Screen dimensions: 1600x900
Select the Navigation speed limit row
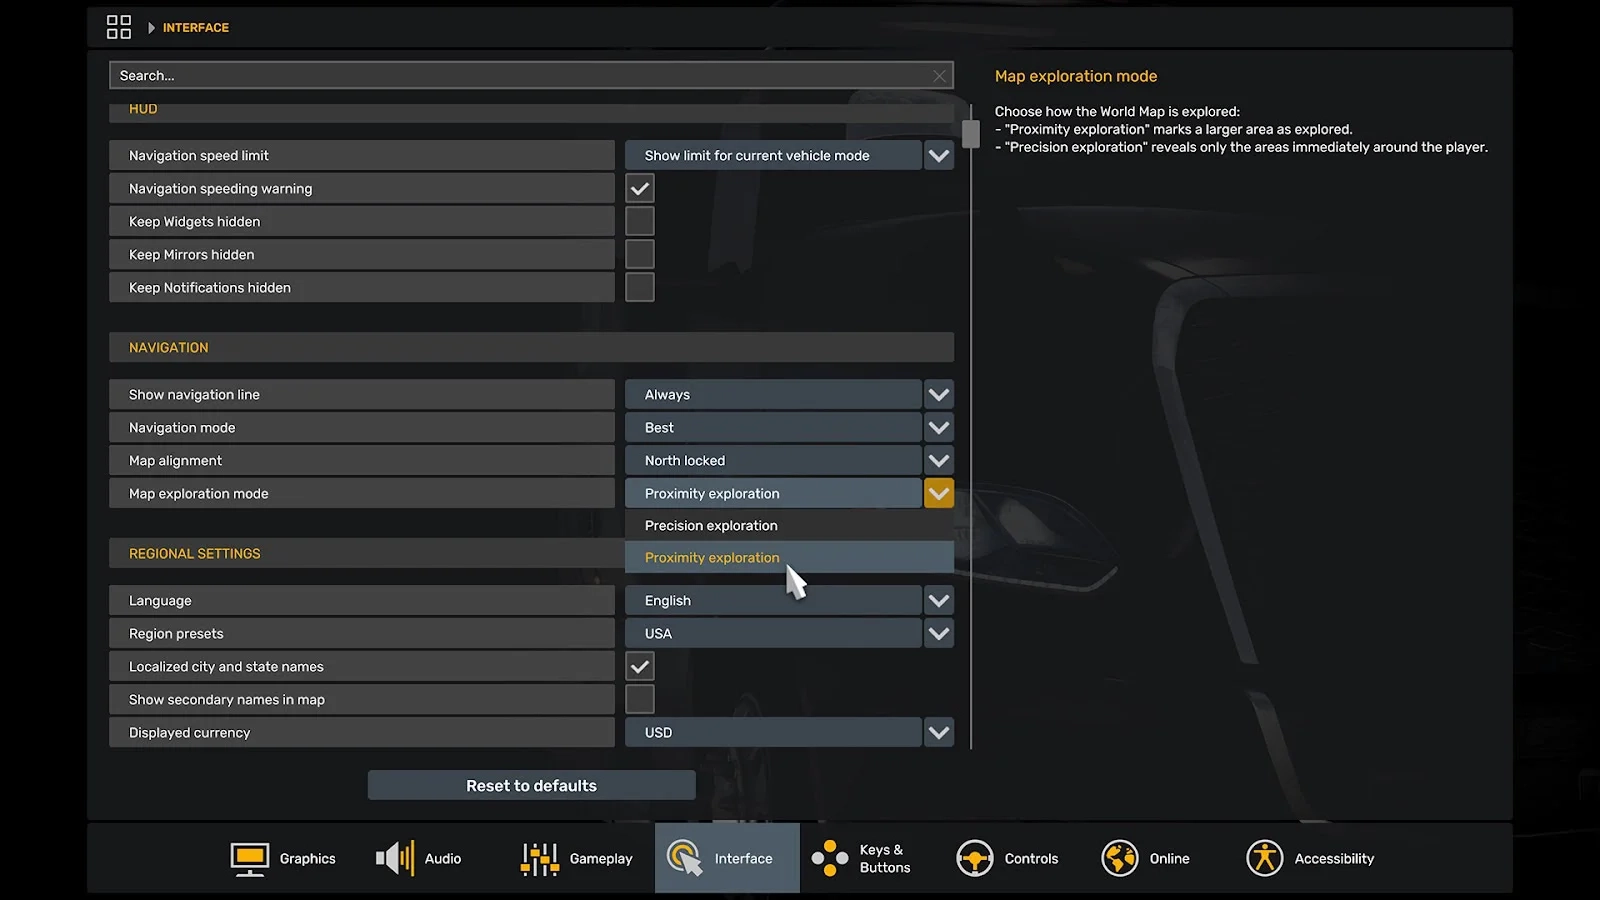click(362, 155)
